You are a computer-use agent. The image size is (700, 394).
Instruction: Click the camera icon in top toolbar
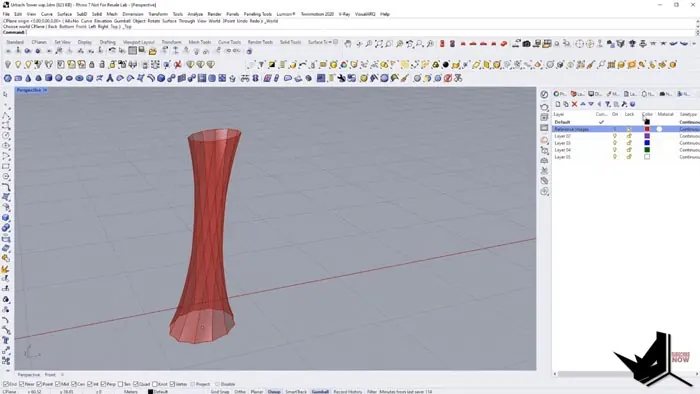(527, 43)
